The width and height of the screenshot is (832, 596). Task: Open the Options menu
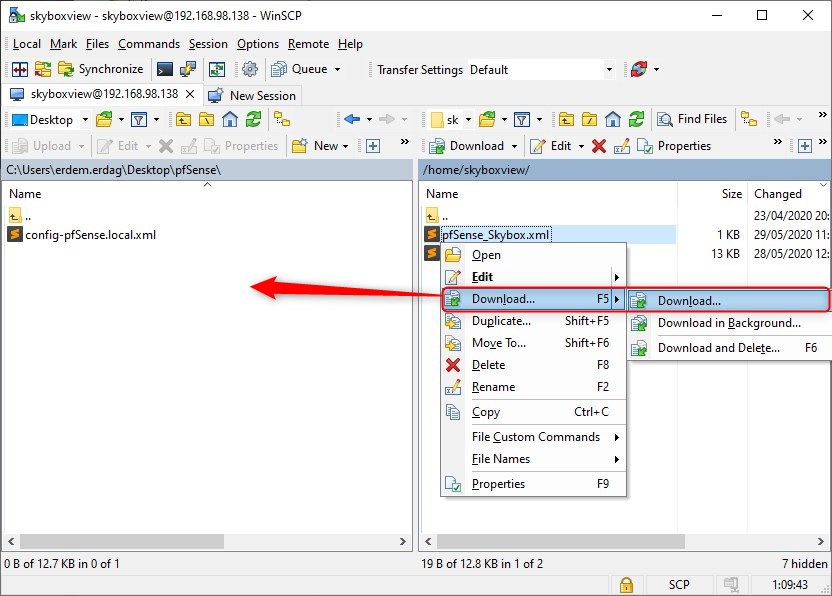[258, 44]
